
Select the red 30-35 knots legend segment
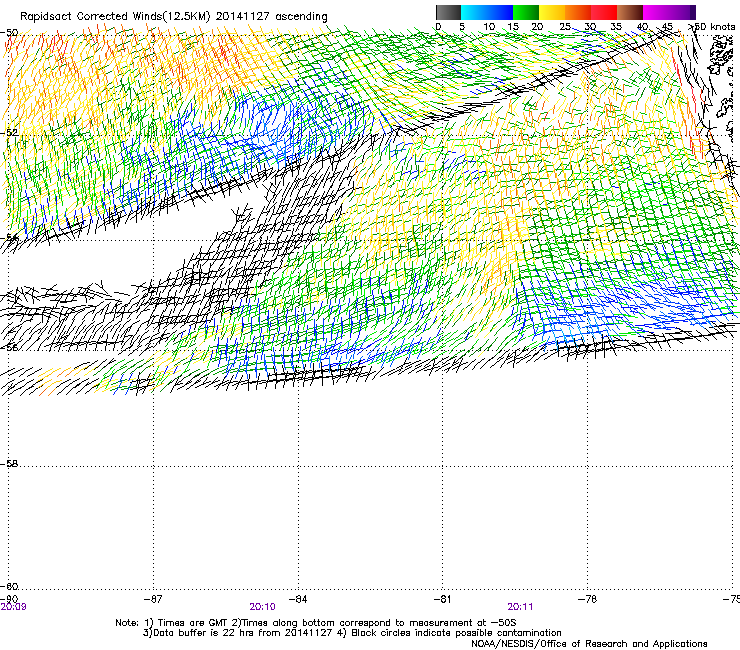[604, 12]
